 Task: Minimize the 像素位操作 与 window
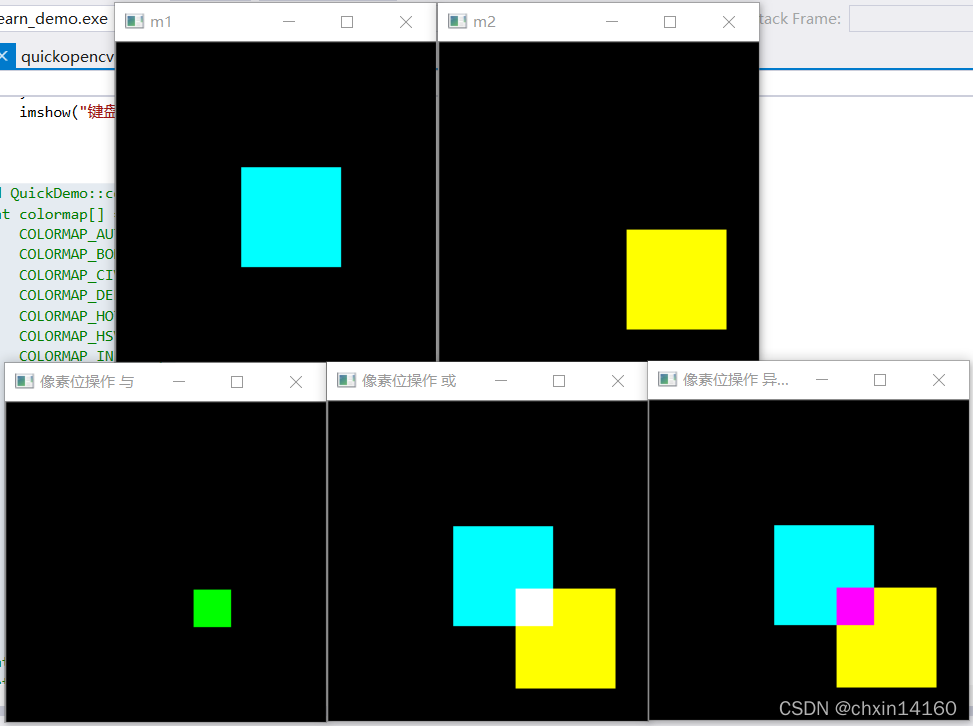pyautogui.click(x=179, y=382)
